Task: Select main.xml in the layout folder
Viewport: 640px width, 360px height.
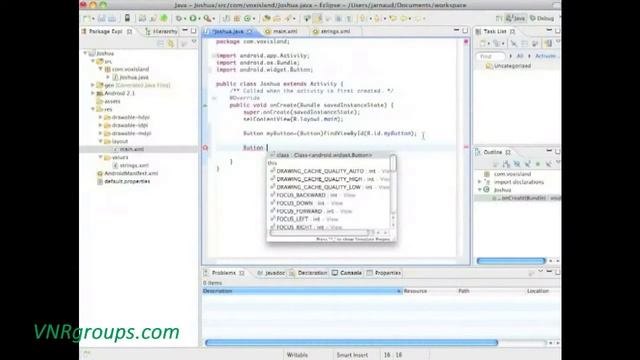Action: (x=128, y=149)
